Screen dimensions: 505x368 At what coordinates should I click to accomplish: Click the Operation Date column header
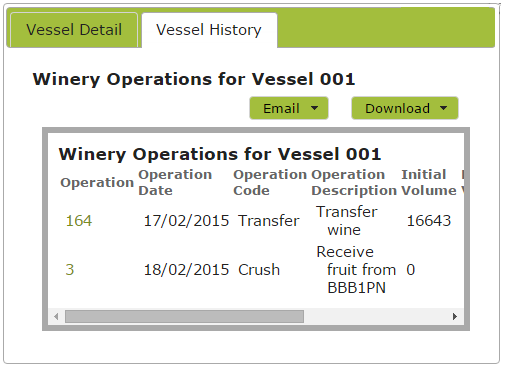click(x=175, y=182)
